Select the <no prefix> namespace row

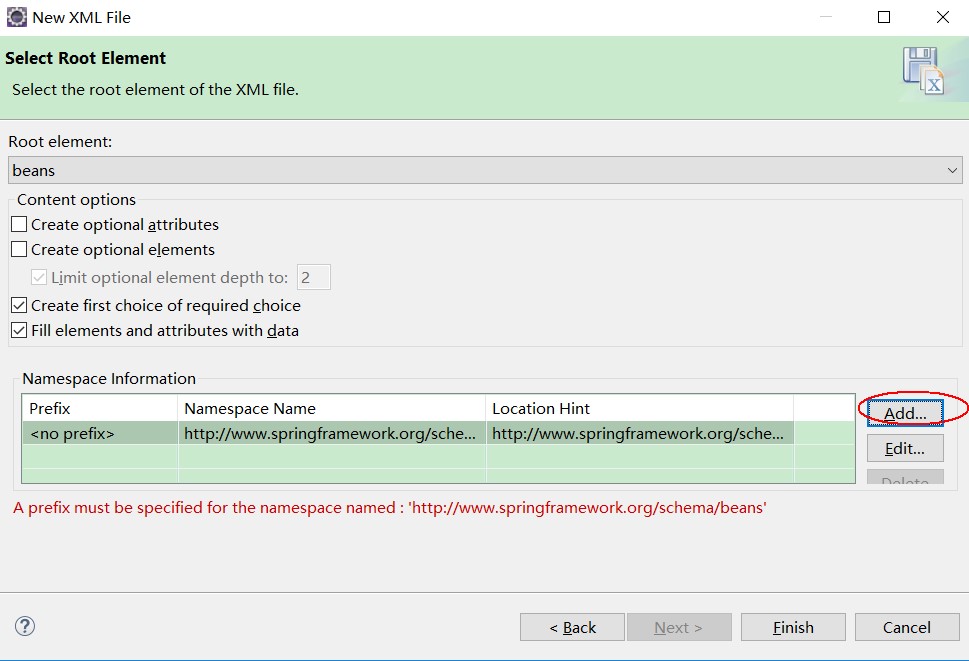[x=408, y=433]
